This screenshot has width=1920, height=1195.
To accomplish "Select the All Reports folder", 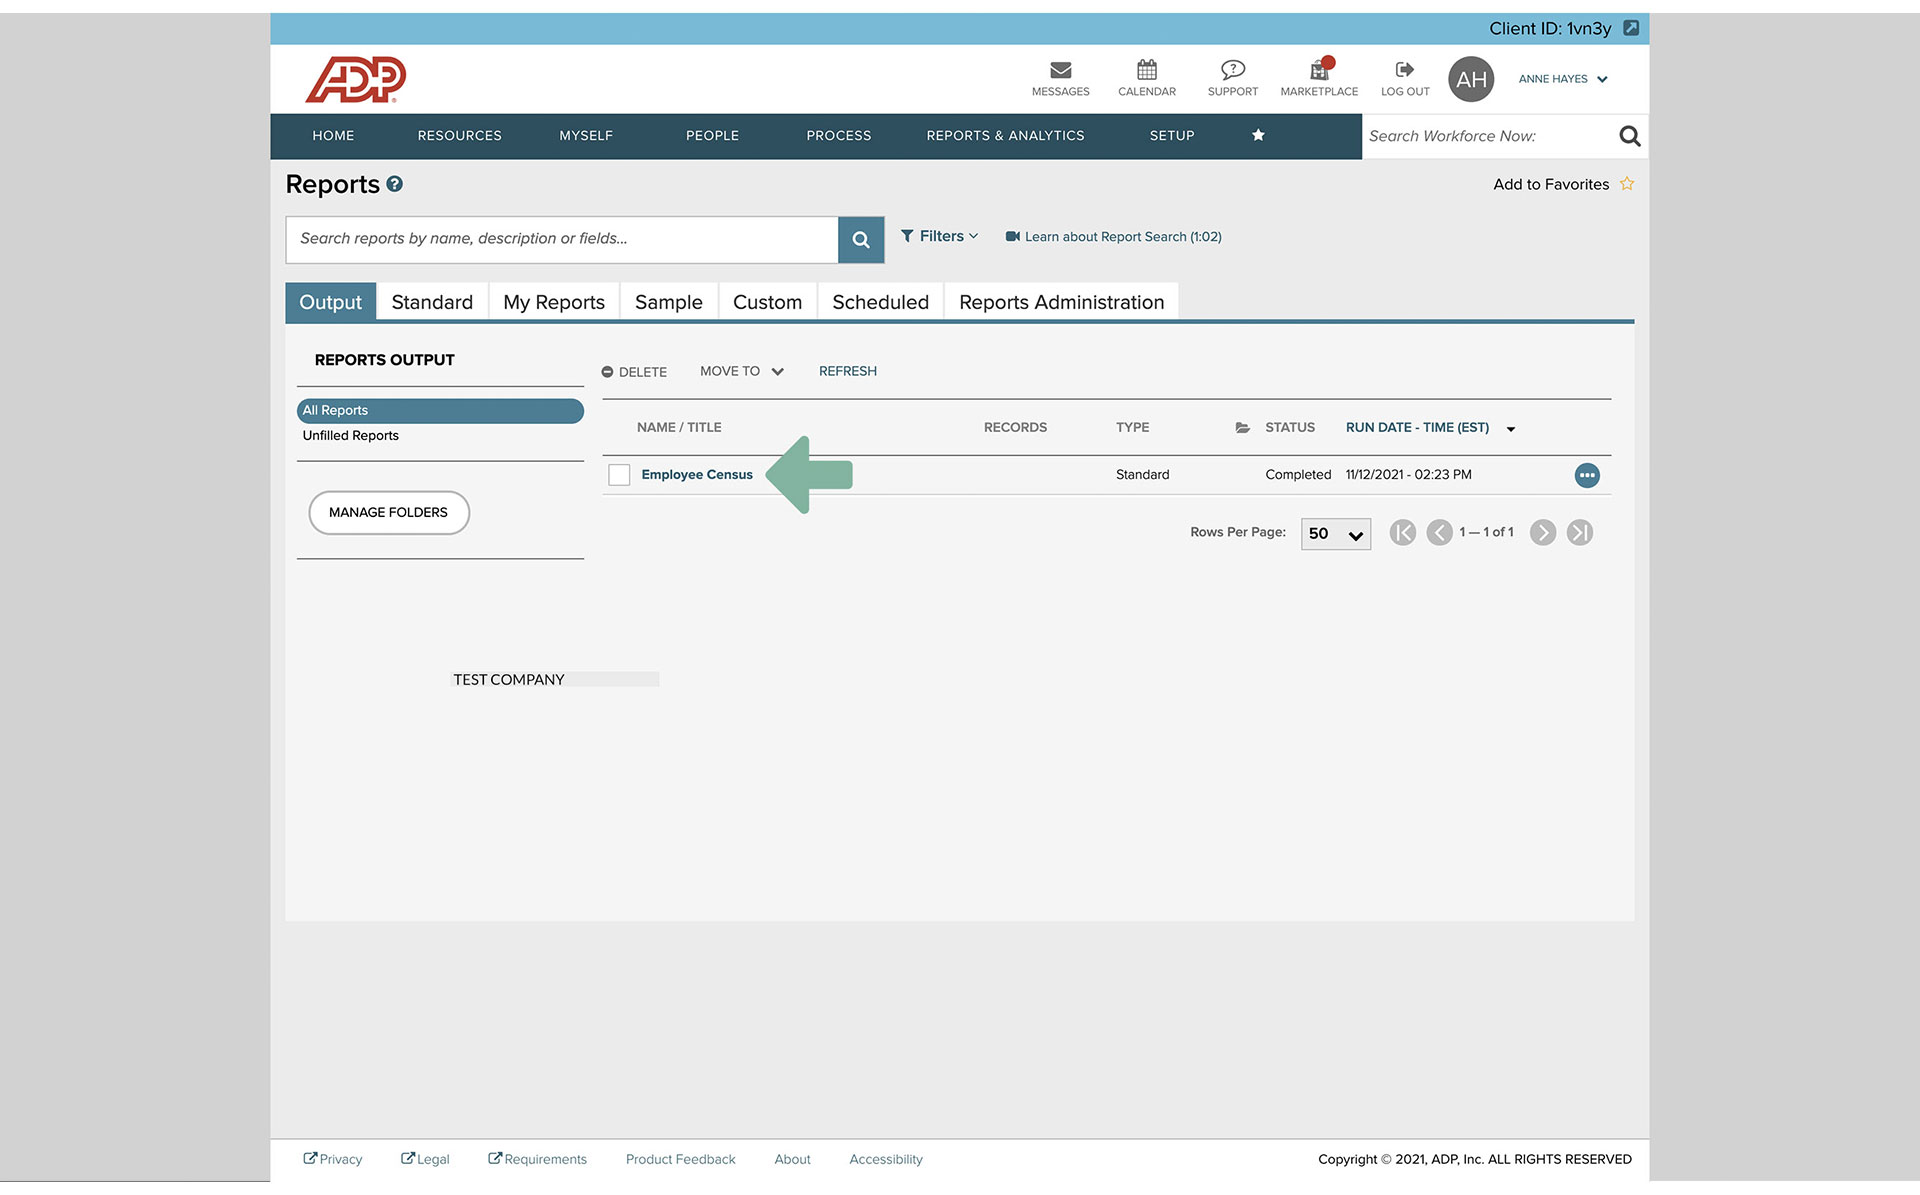I will point(440,411).
